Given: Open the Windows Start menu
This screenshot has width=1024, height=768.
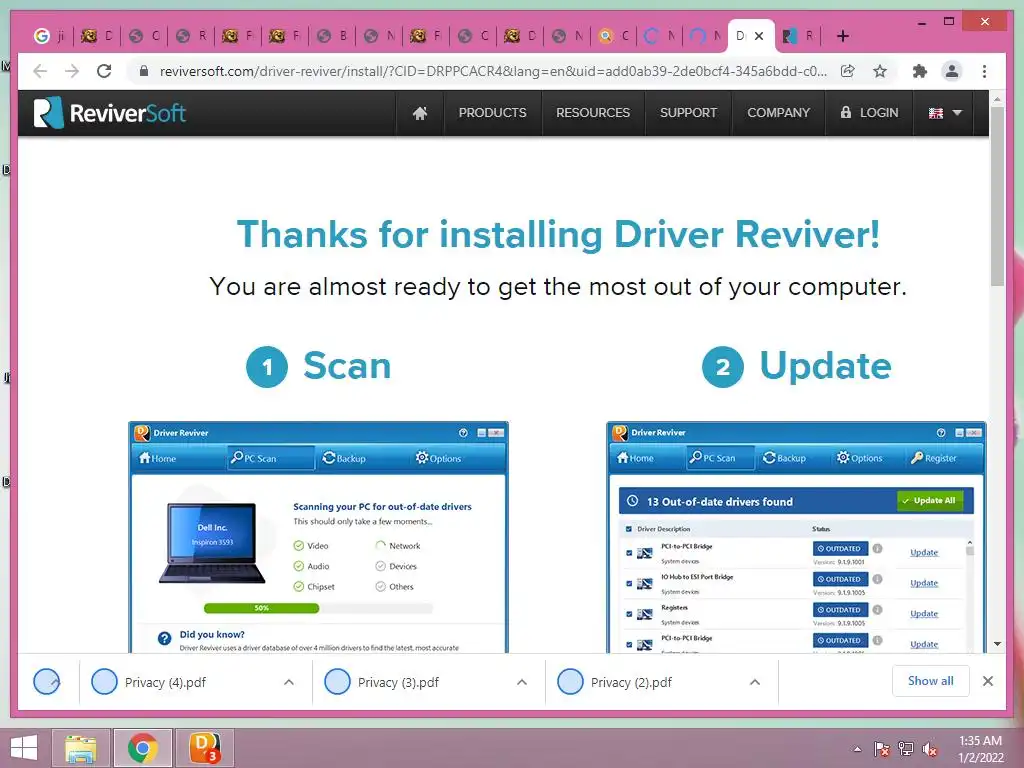Looking at the screenshot, I should click(24, 748).
